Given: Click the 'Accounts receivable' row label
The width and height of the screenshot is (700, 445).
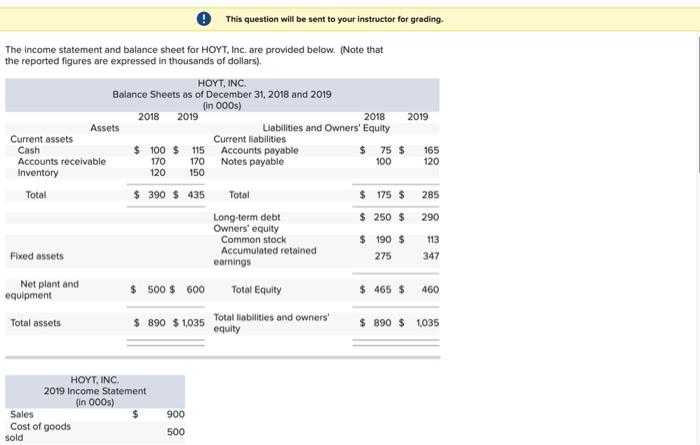Looking at the screenshot, I should coord(62,162).
